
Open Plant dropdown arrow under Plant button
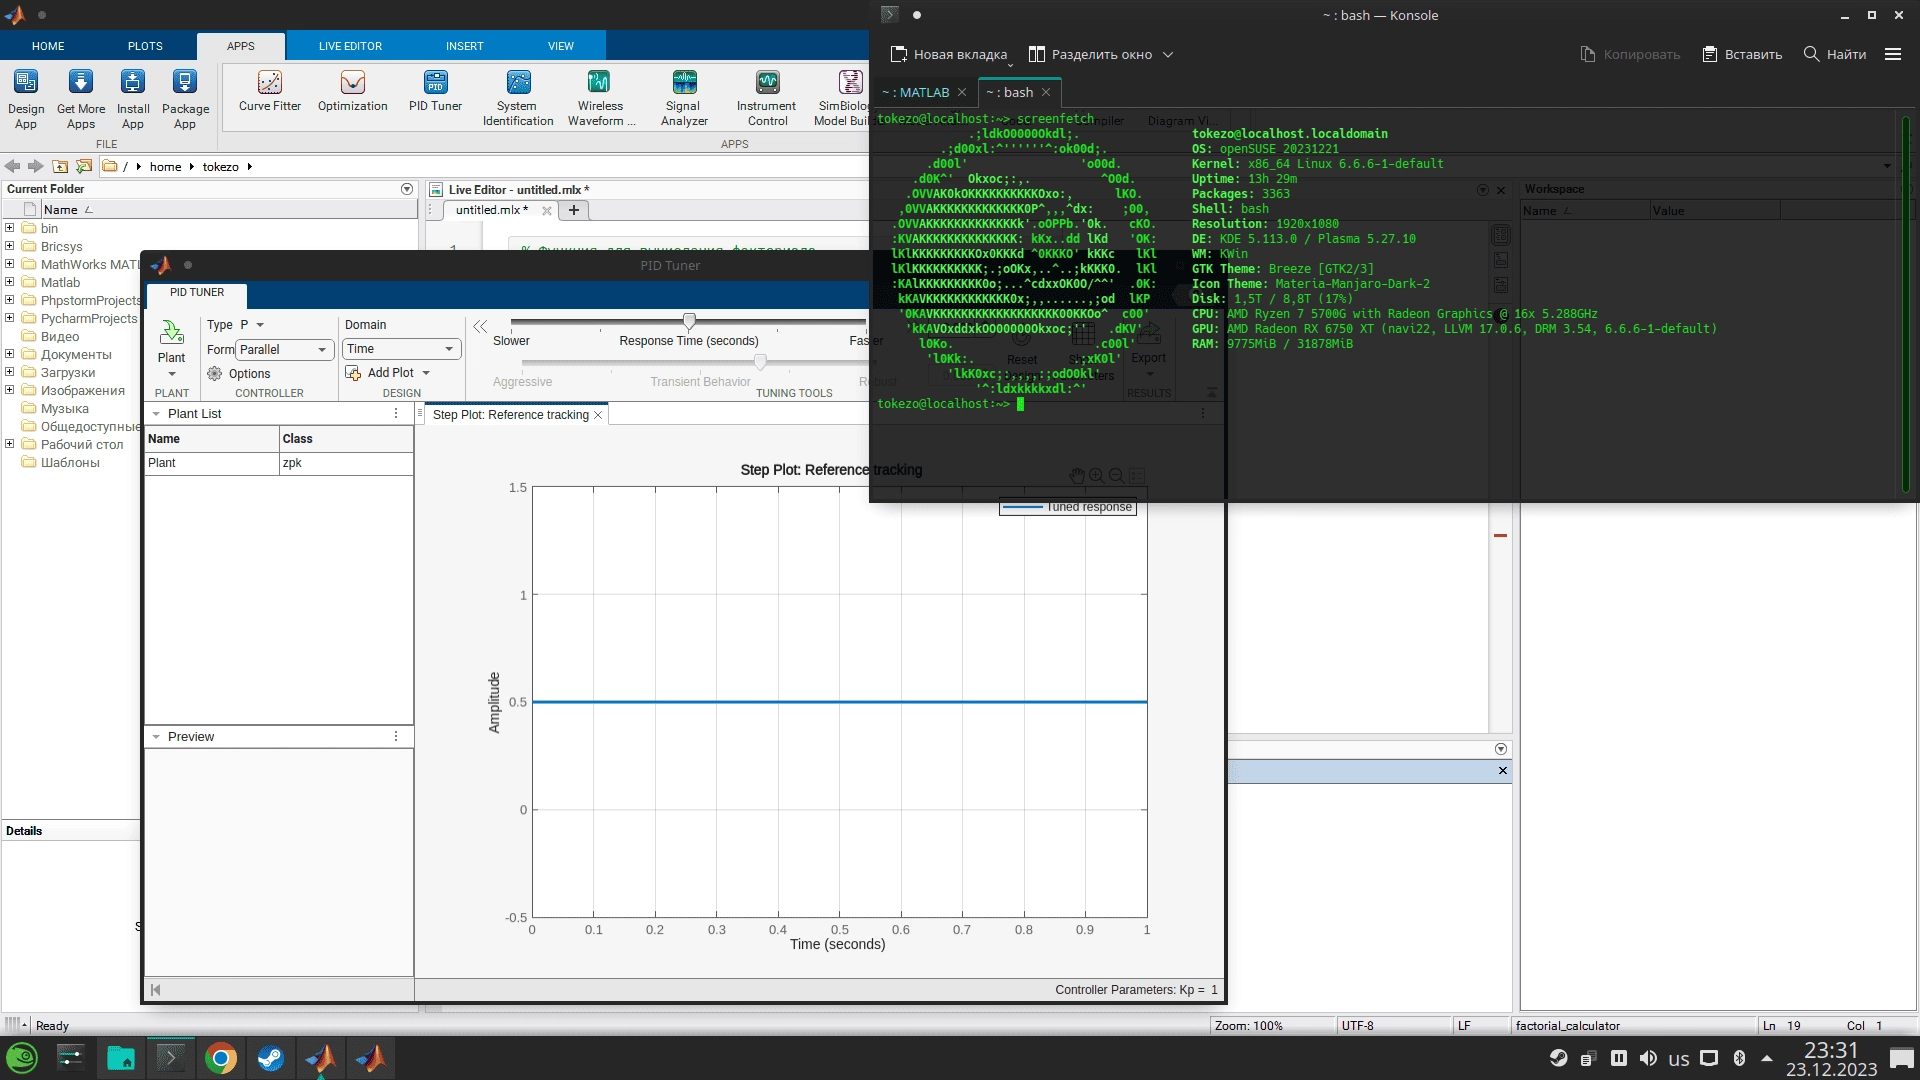[x=172, y=375]
